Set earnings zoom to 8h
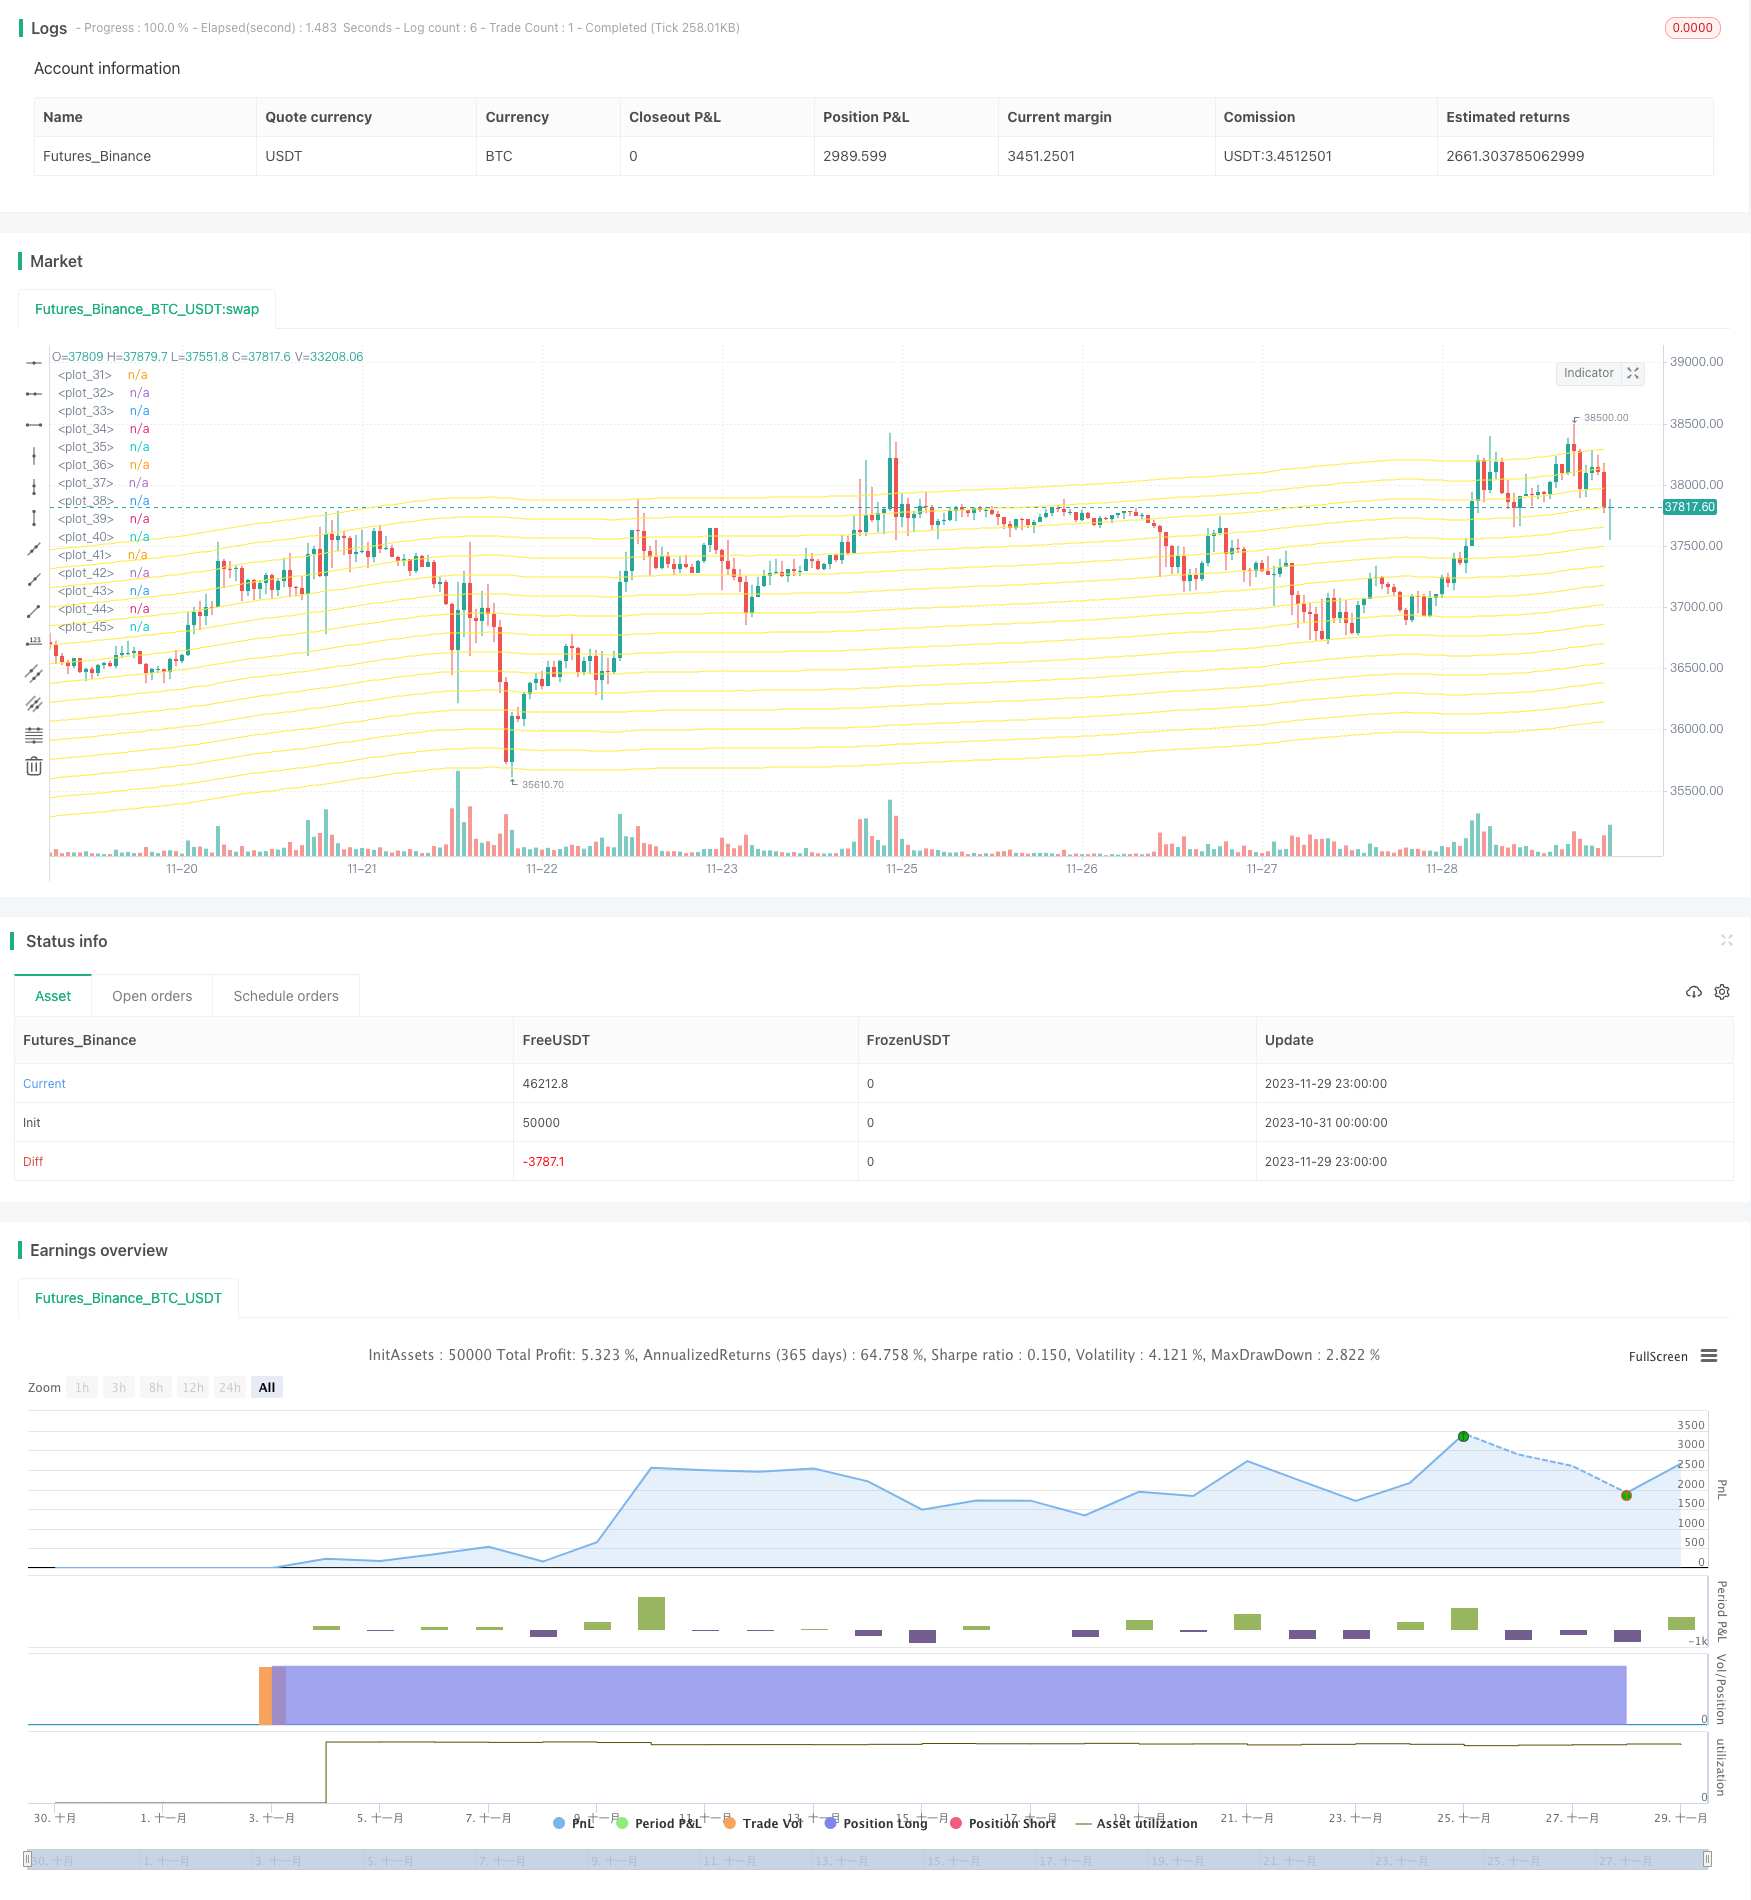 [156, 1387]
